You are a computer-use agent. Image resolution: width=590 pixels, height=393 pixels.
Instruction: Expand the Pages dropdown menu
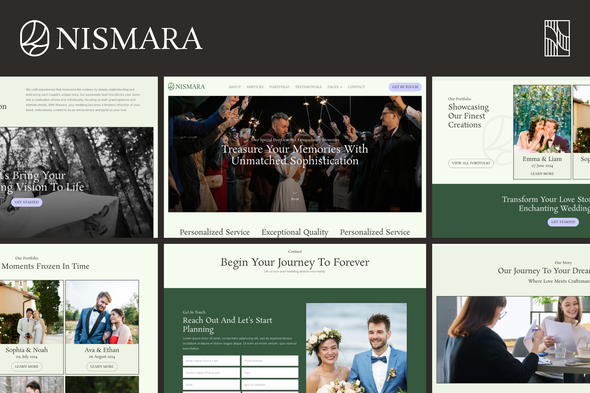[335, 87]
